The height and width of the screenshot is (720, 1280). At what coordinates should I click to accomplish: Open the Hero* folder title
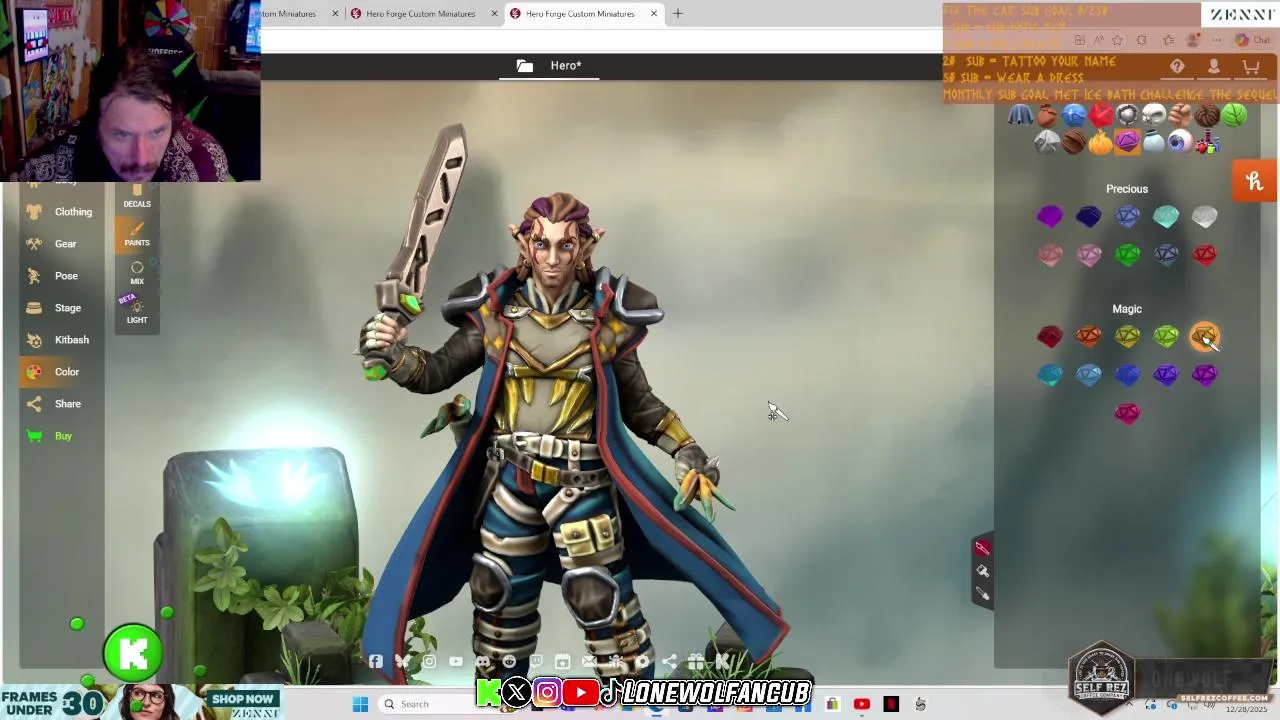[549, 66]
